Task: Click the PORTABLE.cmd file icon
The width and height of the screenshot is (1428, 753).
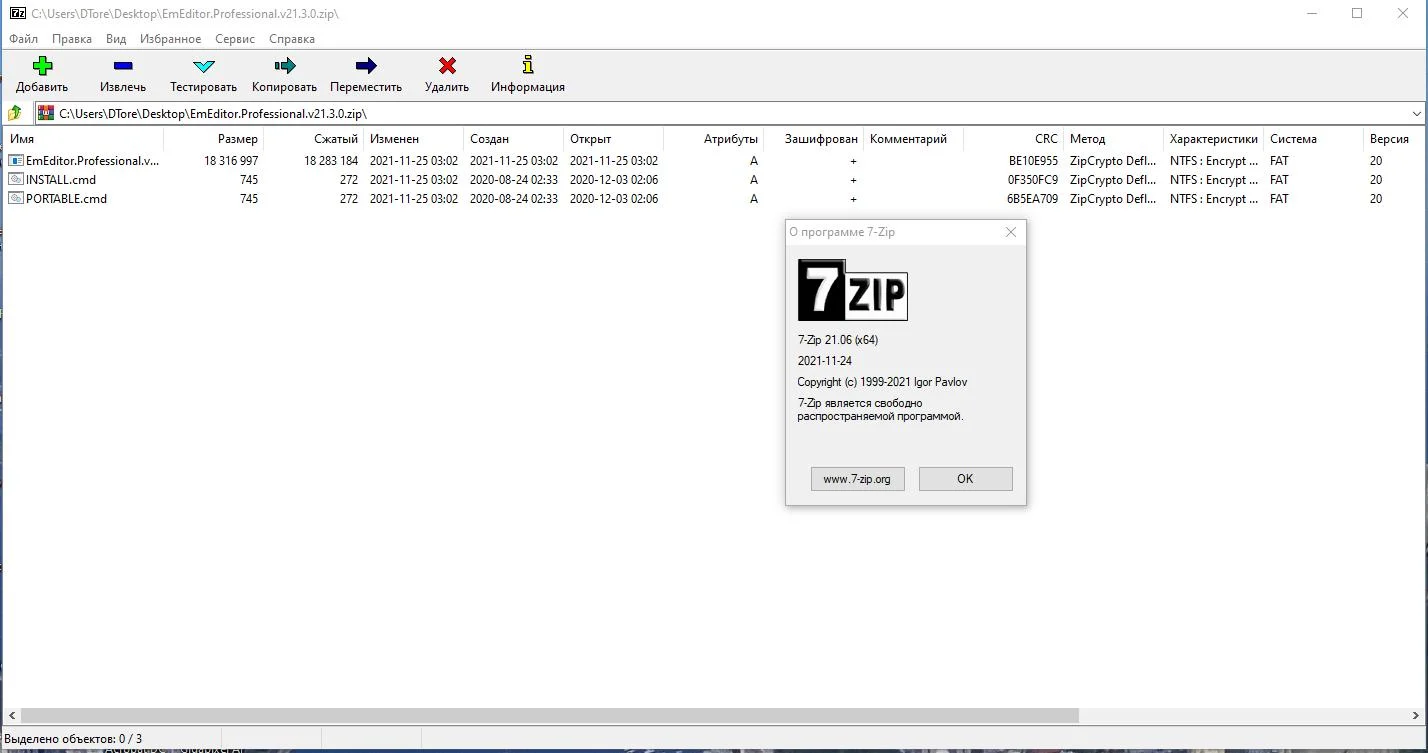Action: tap(15, 198)
